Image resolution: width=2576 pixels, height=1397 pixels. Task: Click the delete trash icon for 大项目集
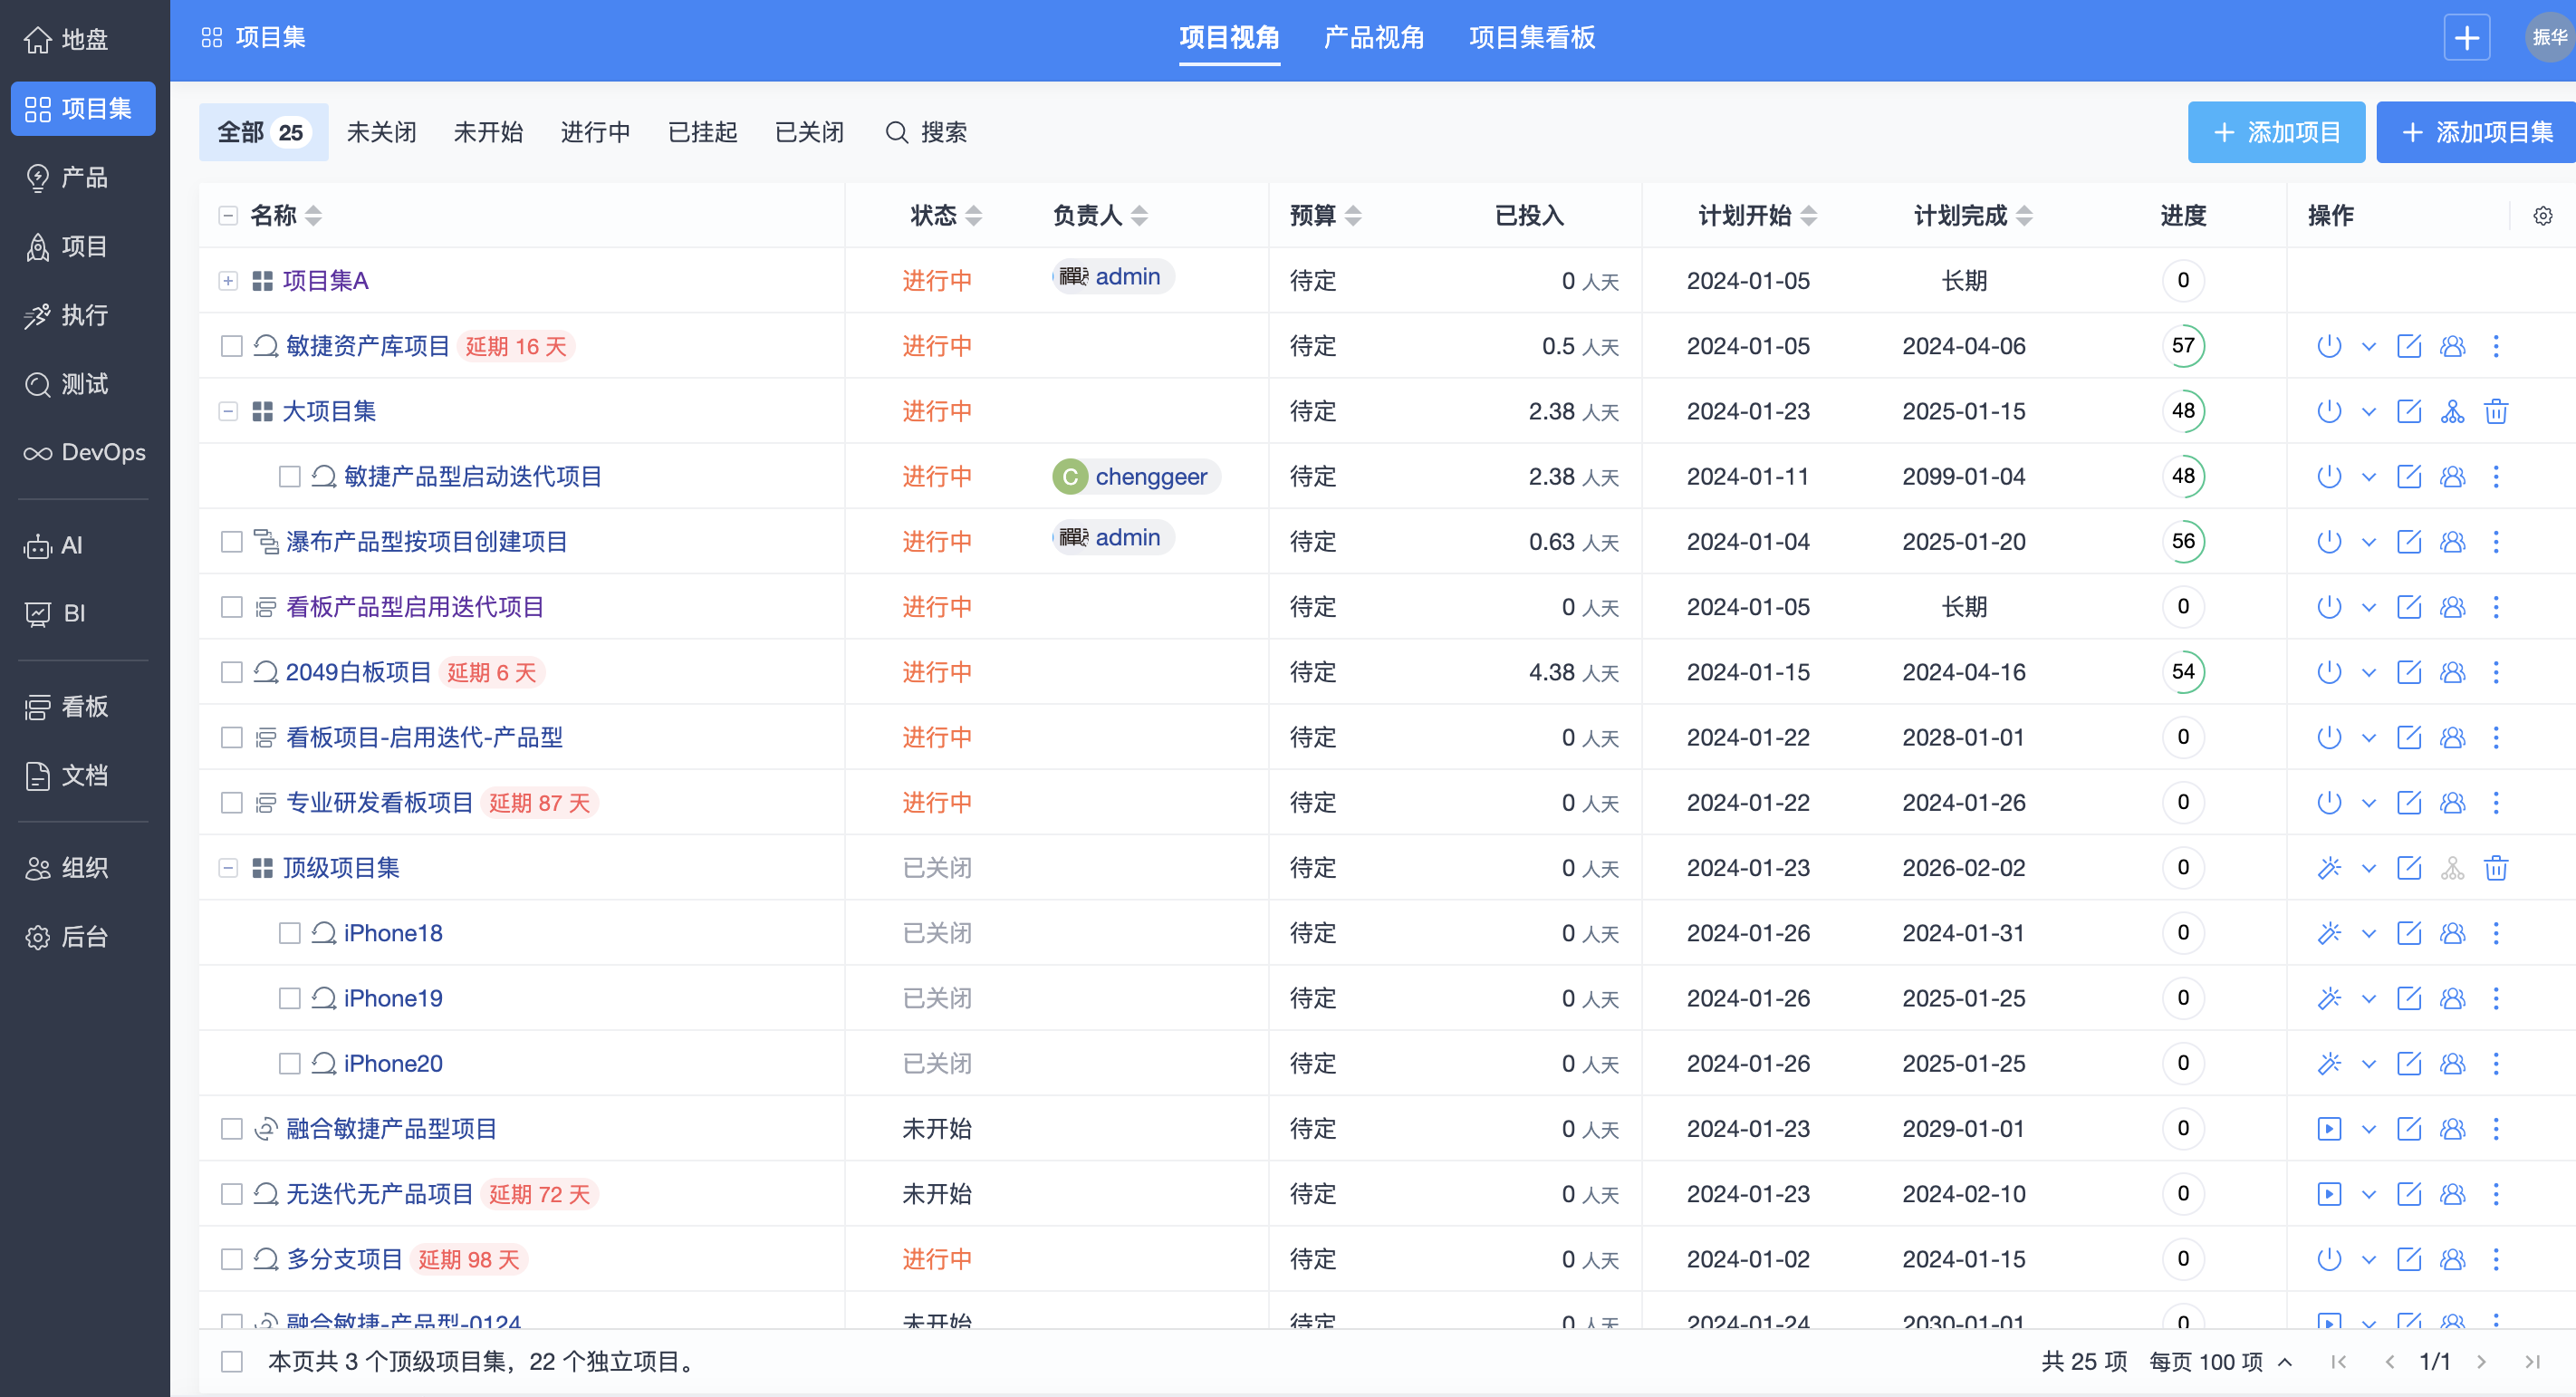2495,411
